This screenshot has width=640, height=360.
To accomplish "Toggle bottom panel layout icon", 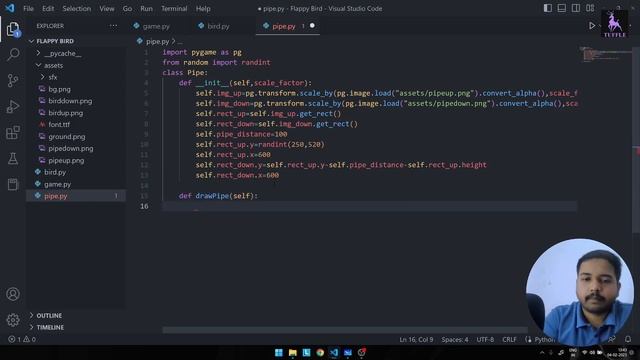I will click(562, 8).
